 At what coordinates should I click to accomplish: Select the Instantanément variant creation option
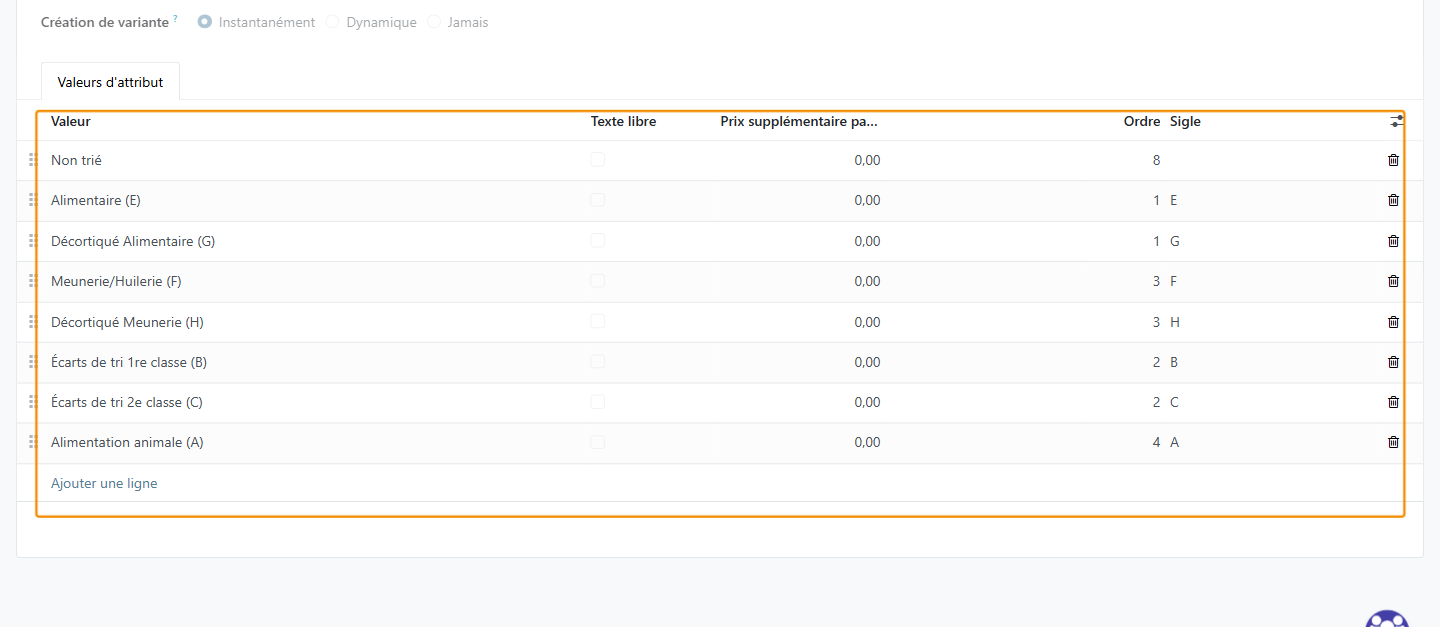pyautogui.click(x=205, y=22)
